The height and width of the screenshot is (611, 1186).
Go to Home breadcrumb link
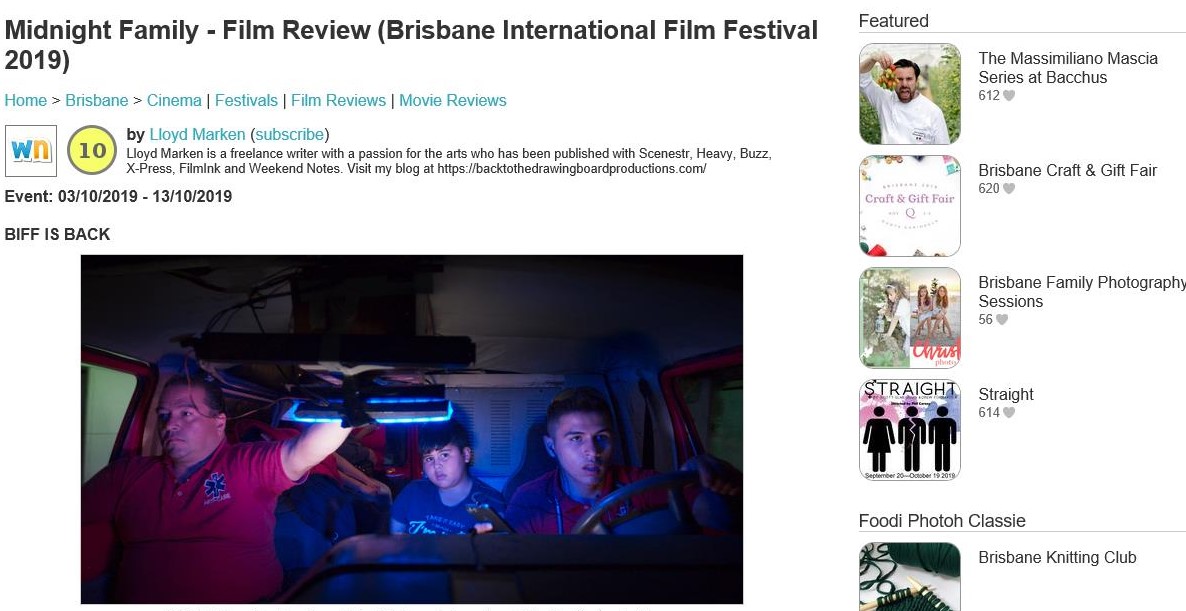[x=26, y=101]
